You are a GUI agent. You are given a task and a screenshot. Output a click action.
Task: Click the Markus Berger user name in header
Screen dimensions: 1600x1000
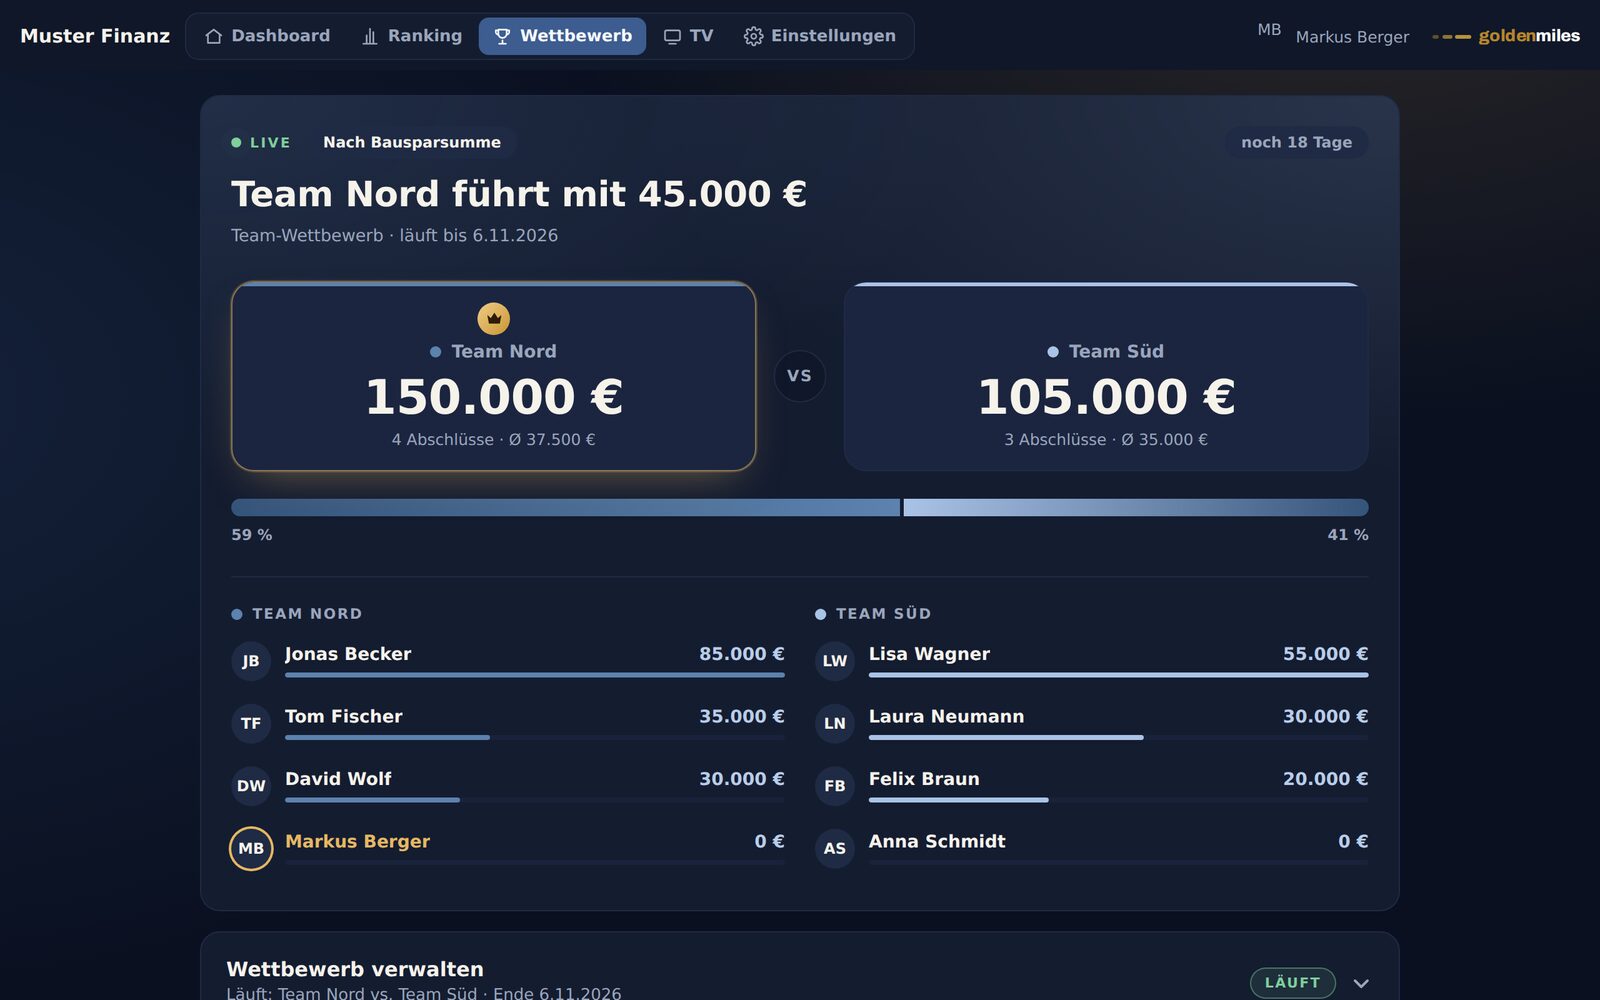tap(1352, 37)
